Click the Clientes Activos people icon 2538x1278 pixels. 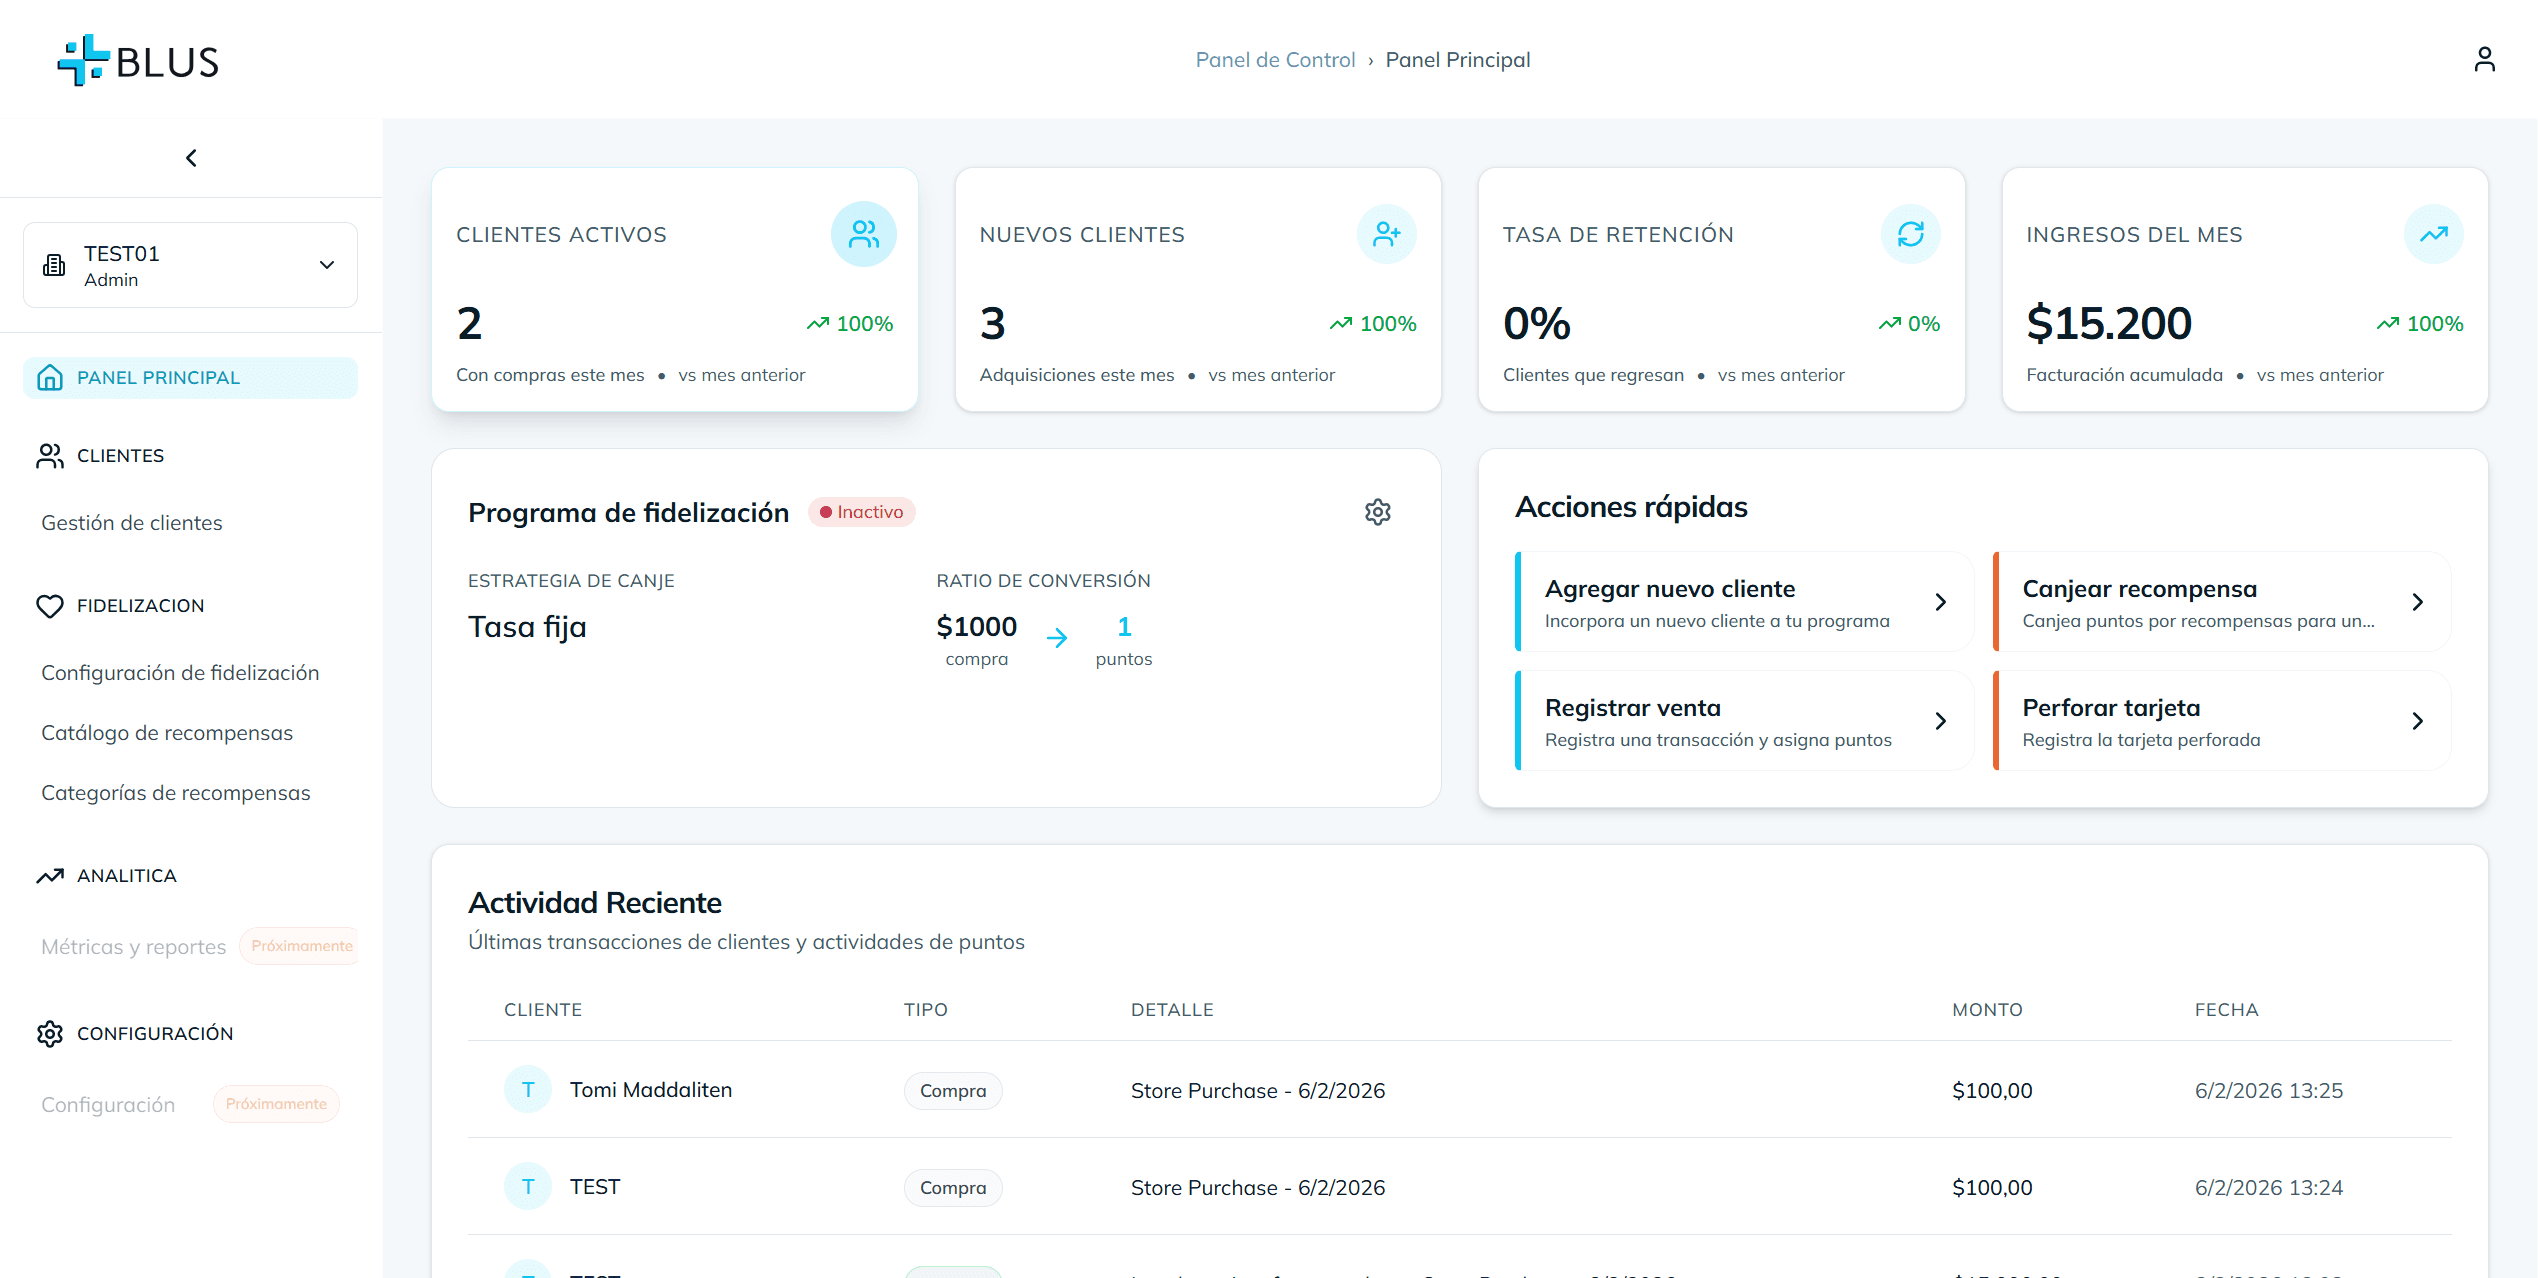coord(863,234)
